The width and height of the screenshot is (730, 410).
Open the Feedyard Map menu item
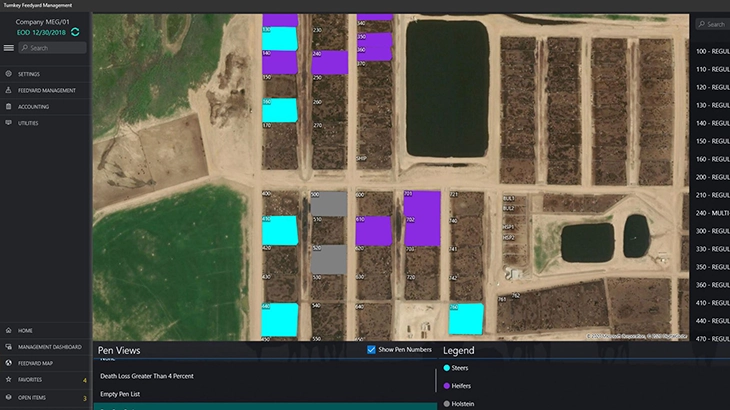[x=38, y=363]
